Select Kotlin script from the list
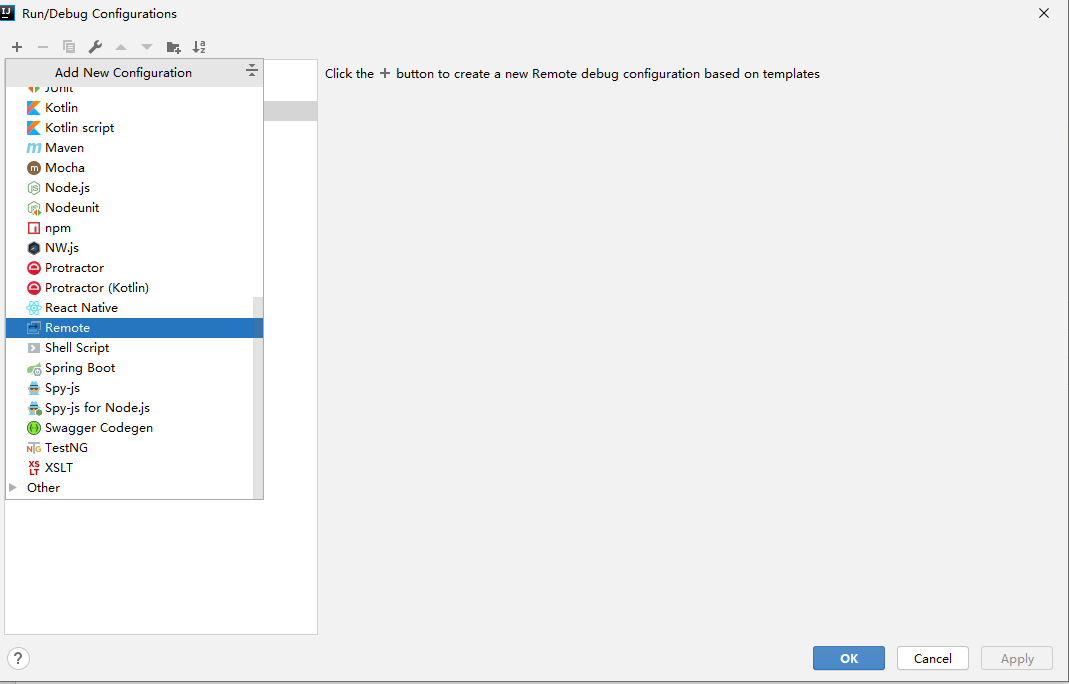The image size is (1069, 684). tap(134, 128)
